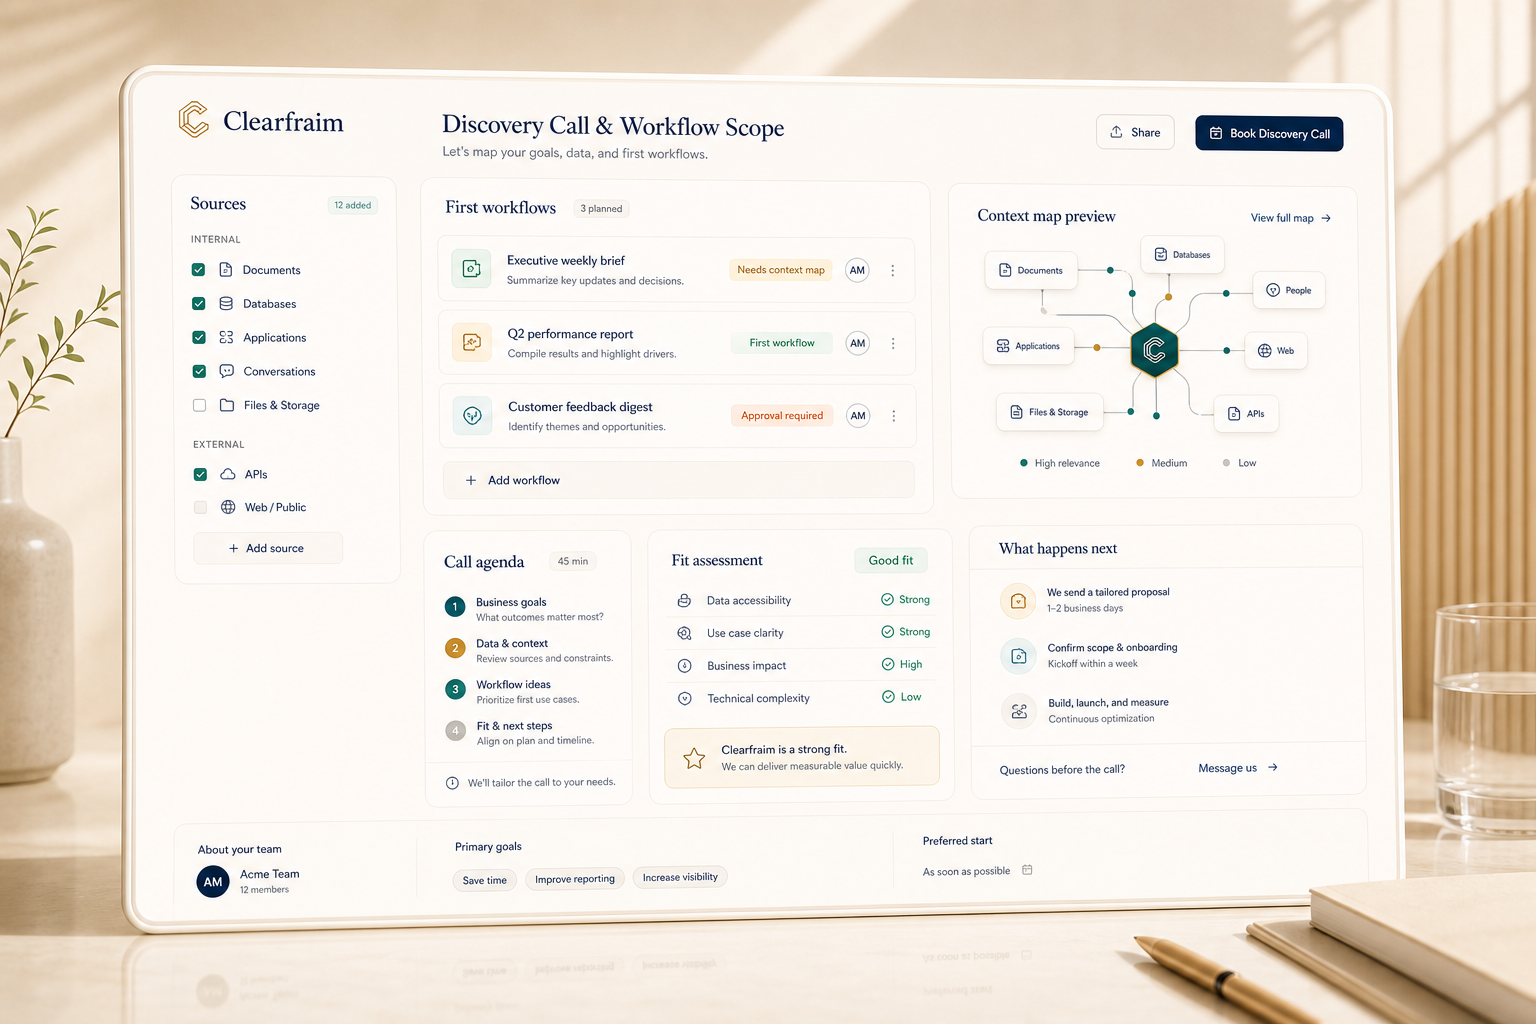The height and width of the screenshot is (1024, 1536).
Task: Click the central Clearfraim hexagon map node
Action: (1154, 350)
